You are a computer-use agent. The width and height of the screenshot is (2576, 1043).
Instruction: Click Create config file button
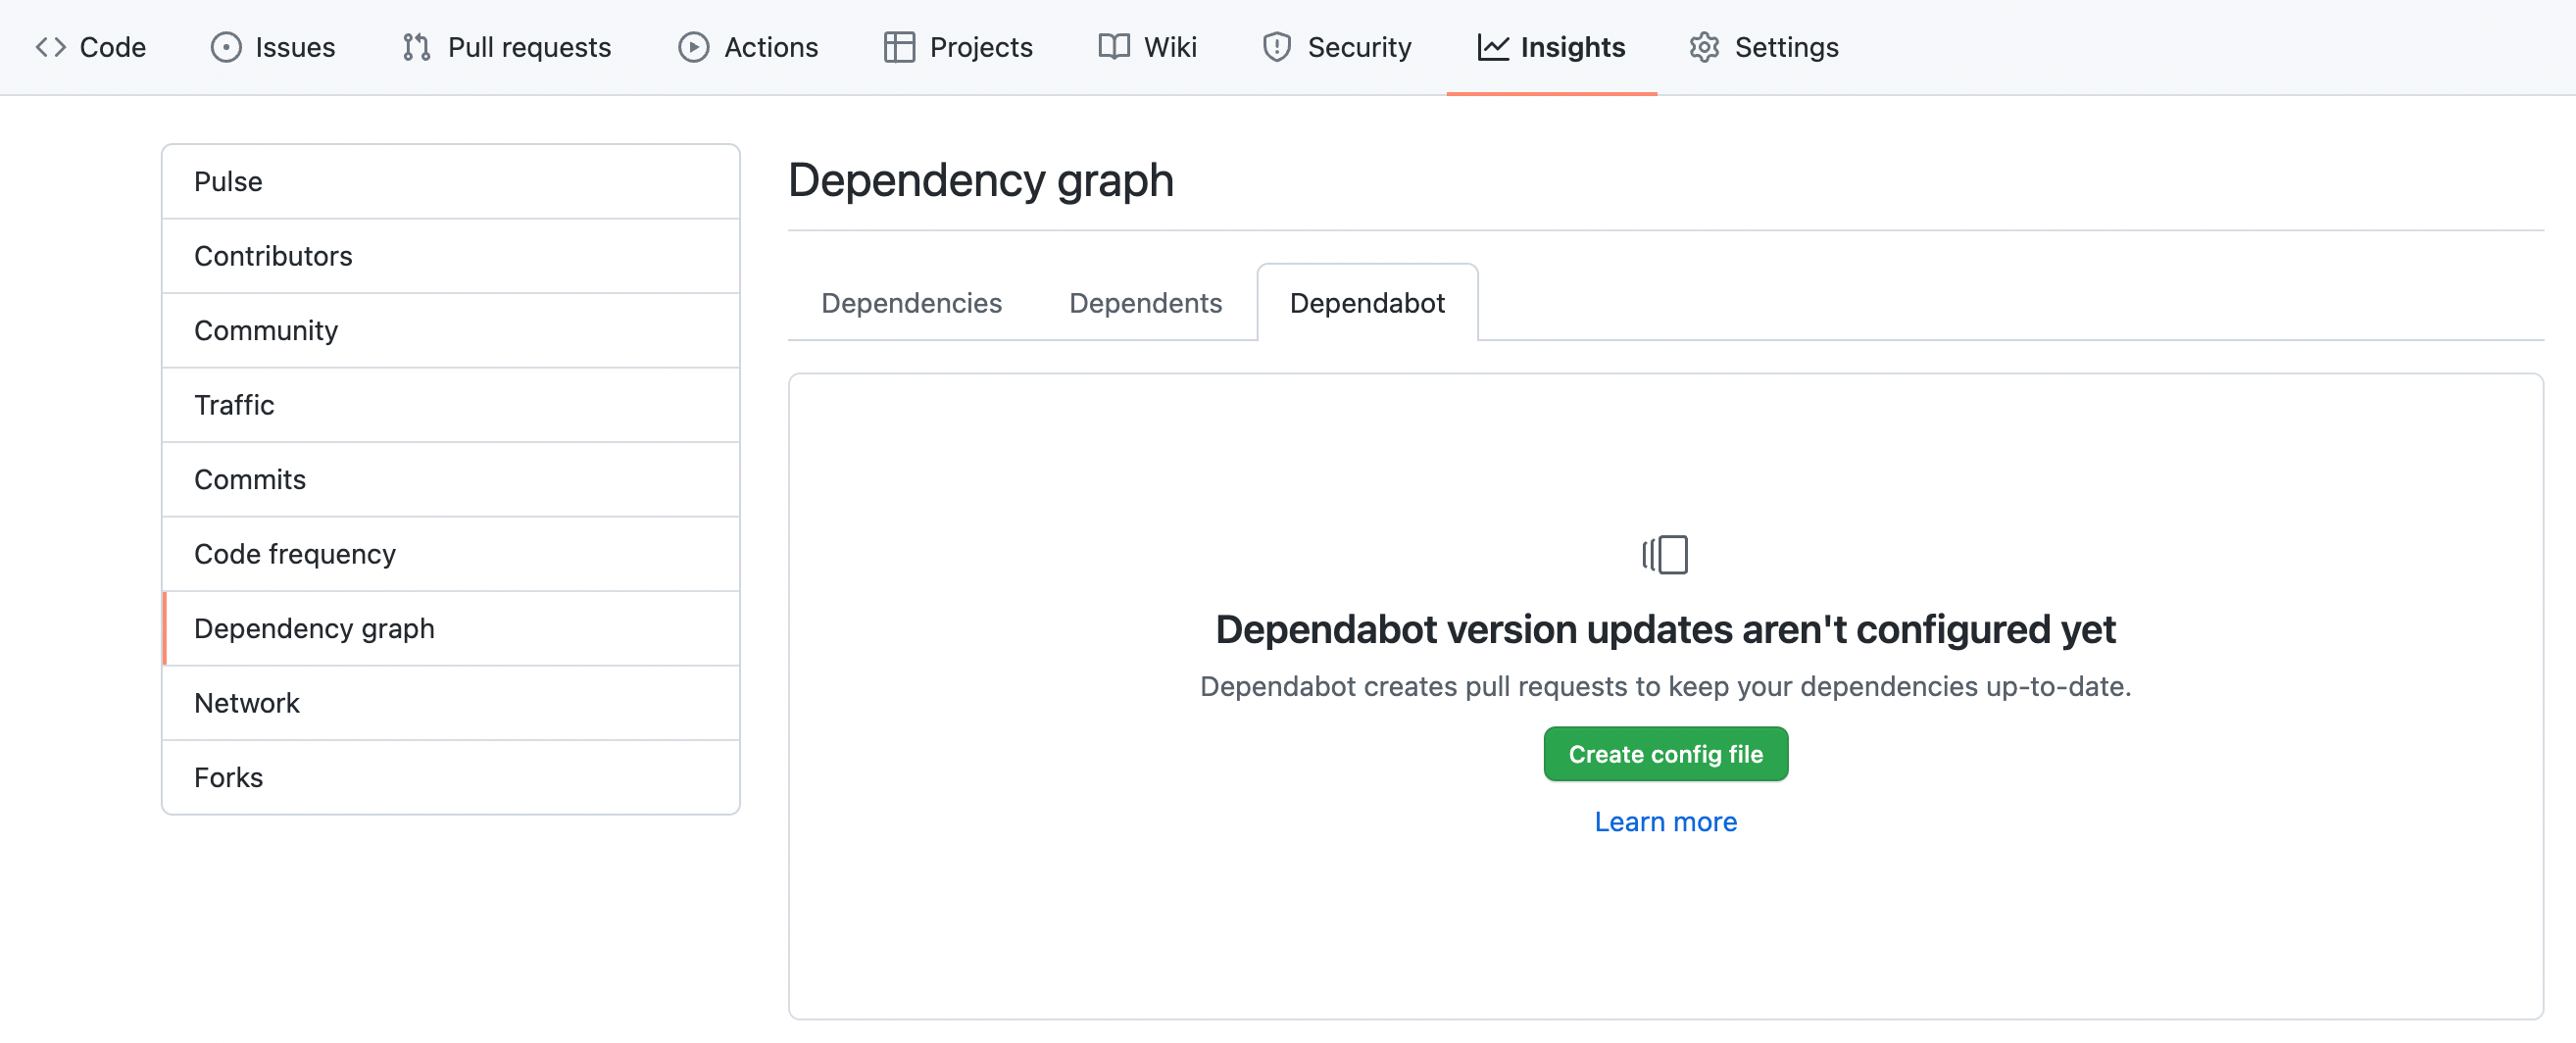(x=1665, y=754)
